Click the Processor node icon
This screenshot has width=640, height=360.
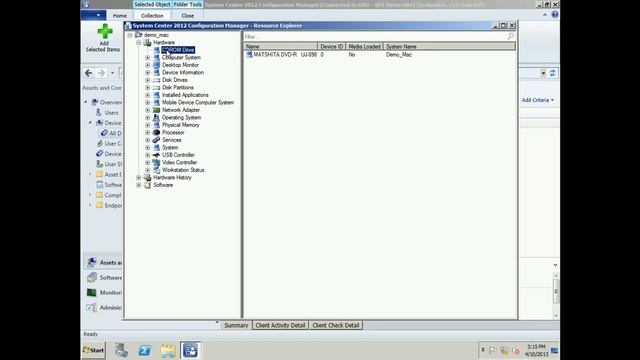pos(156,132)
